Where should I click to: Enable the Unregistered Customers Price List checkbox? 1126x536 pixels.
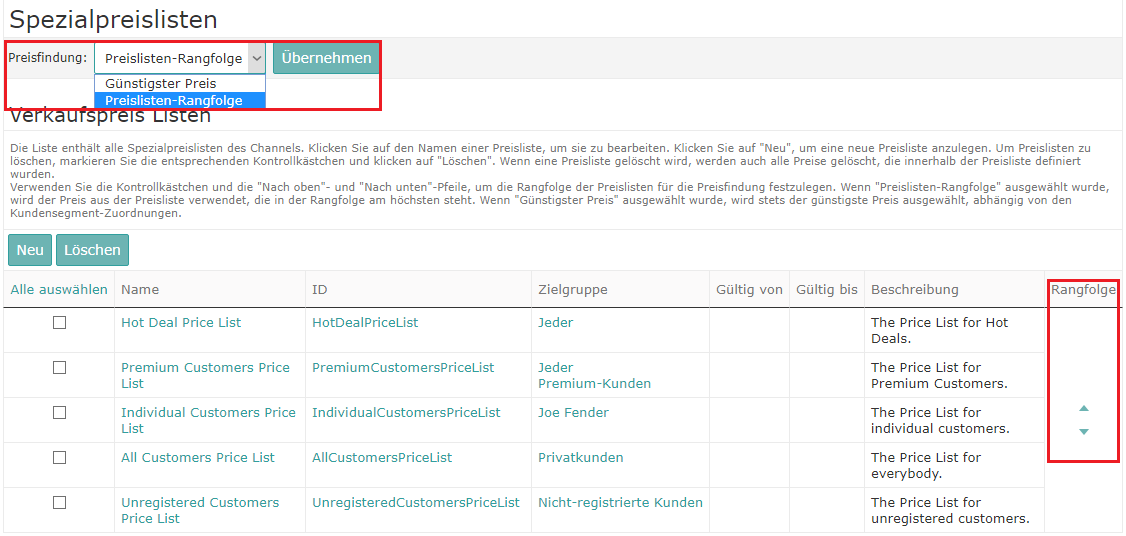pos(59,503)
